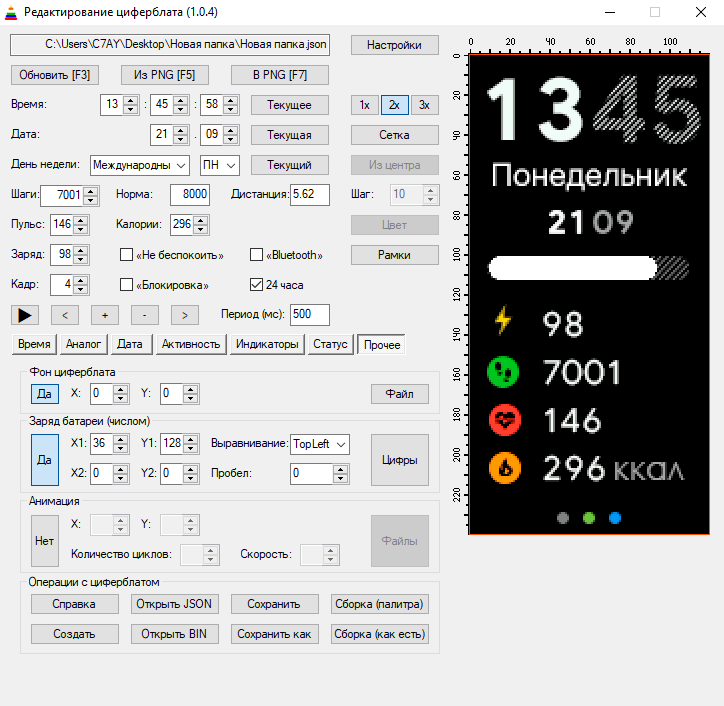Switch to the Аналог tab
The height and width of the screenshot is (706, 724).
click(x=84, y=344)
